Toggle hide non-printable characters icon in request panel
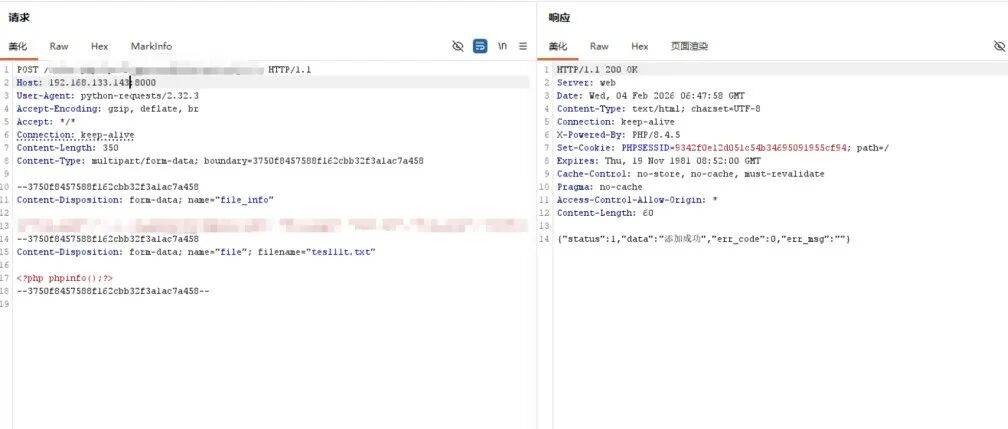1008x429 pixels. point(458,46)
